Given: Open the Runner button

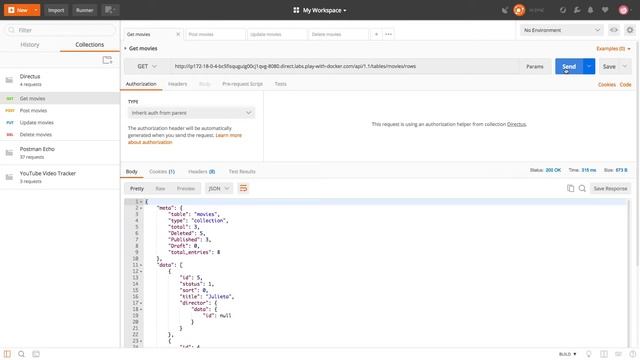Looking at the screenshot, I should 84,10.
